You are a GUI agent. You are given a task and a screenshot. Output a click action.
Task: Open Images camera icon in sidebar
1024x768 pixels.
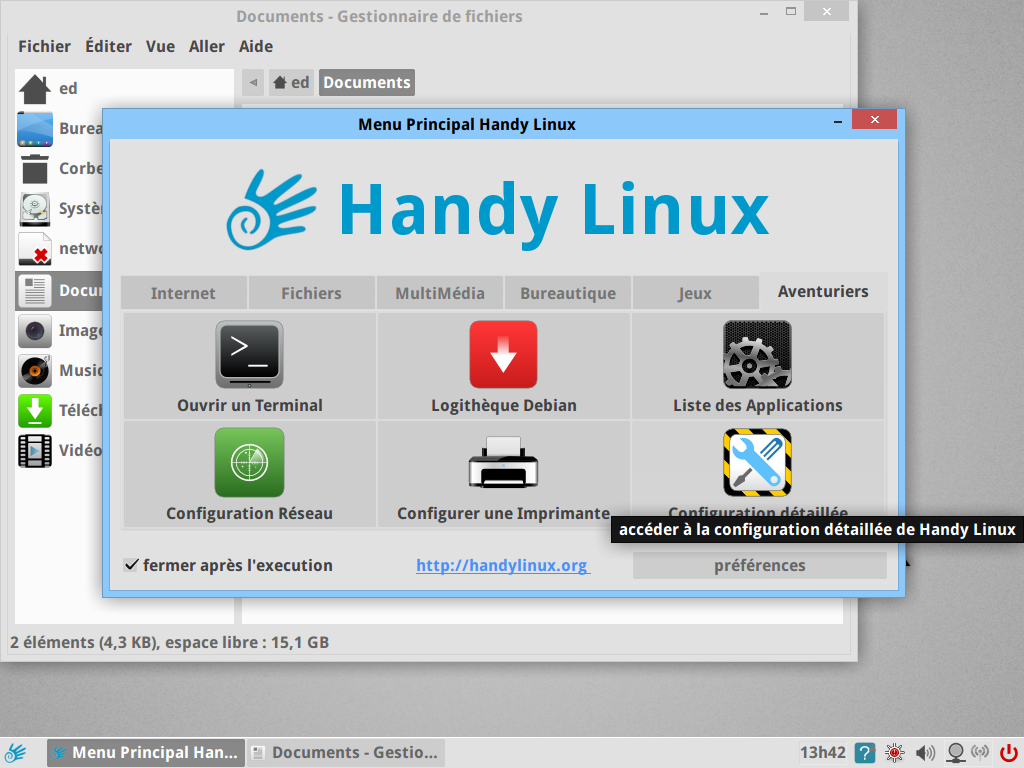click(35, 330)
